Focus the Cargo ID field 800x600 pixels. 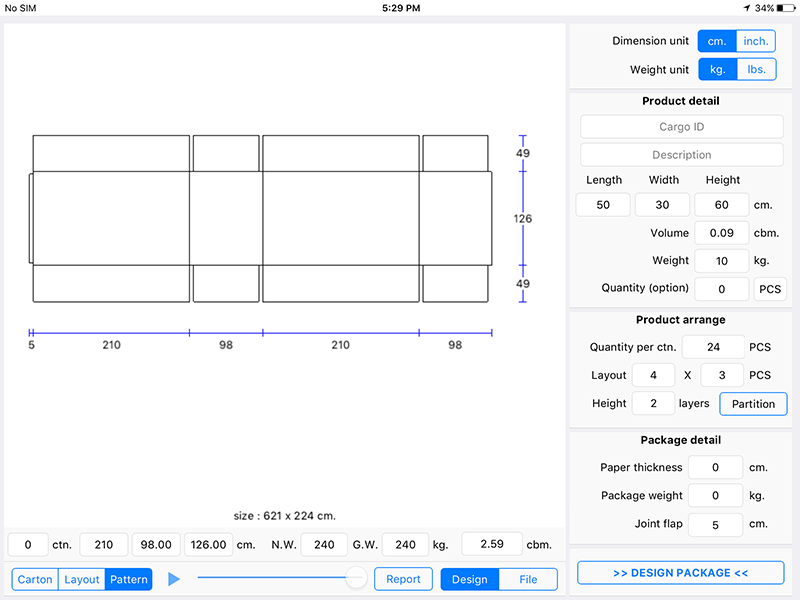(x=682, y=127)
